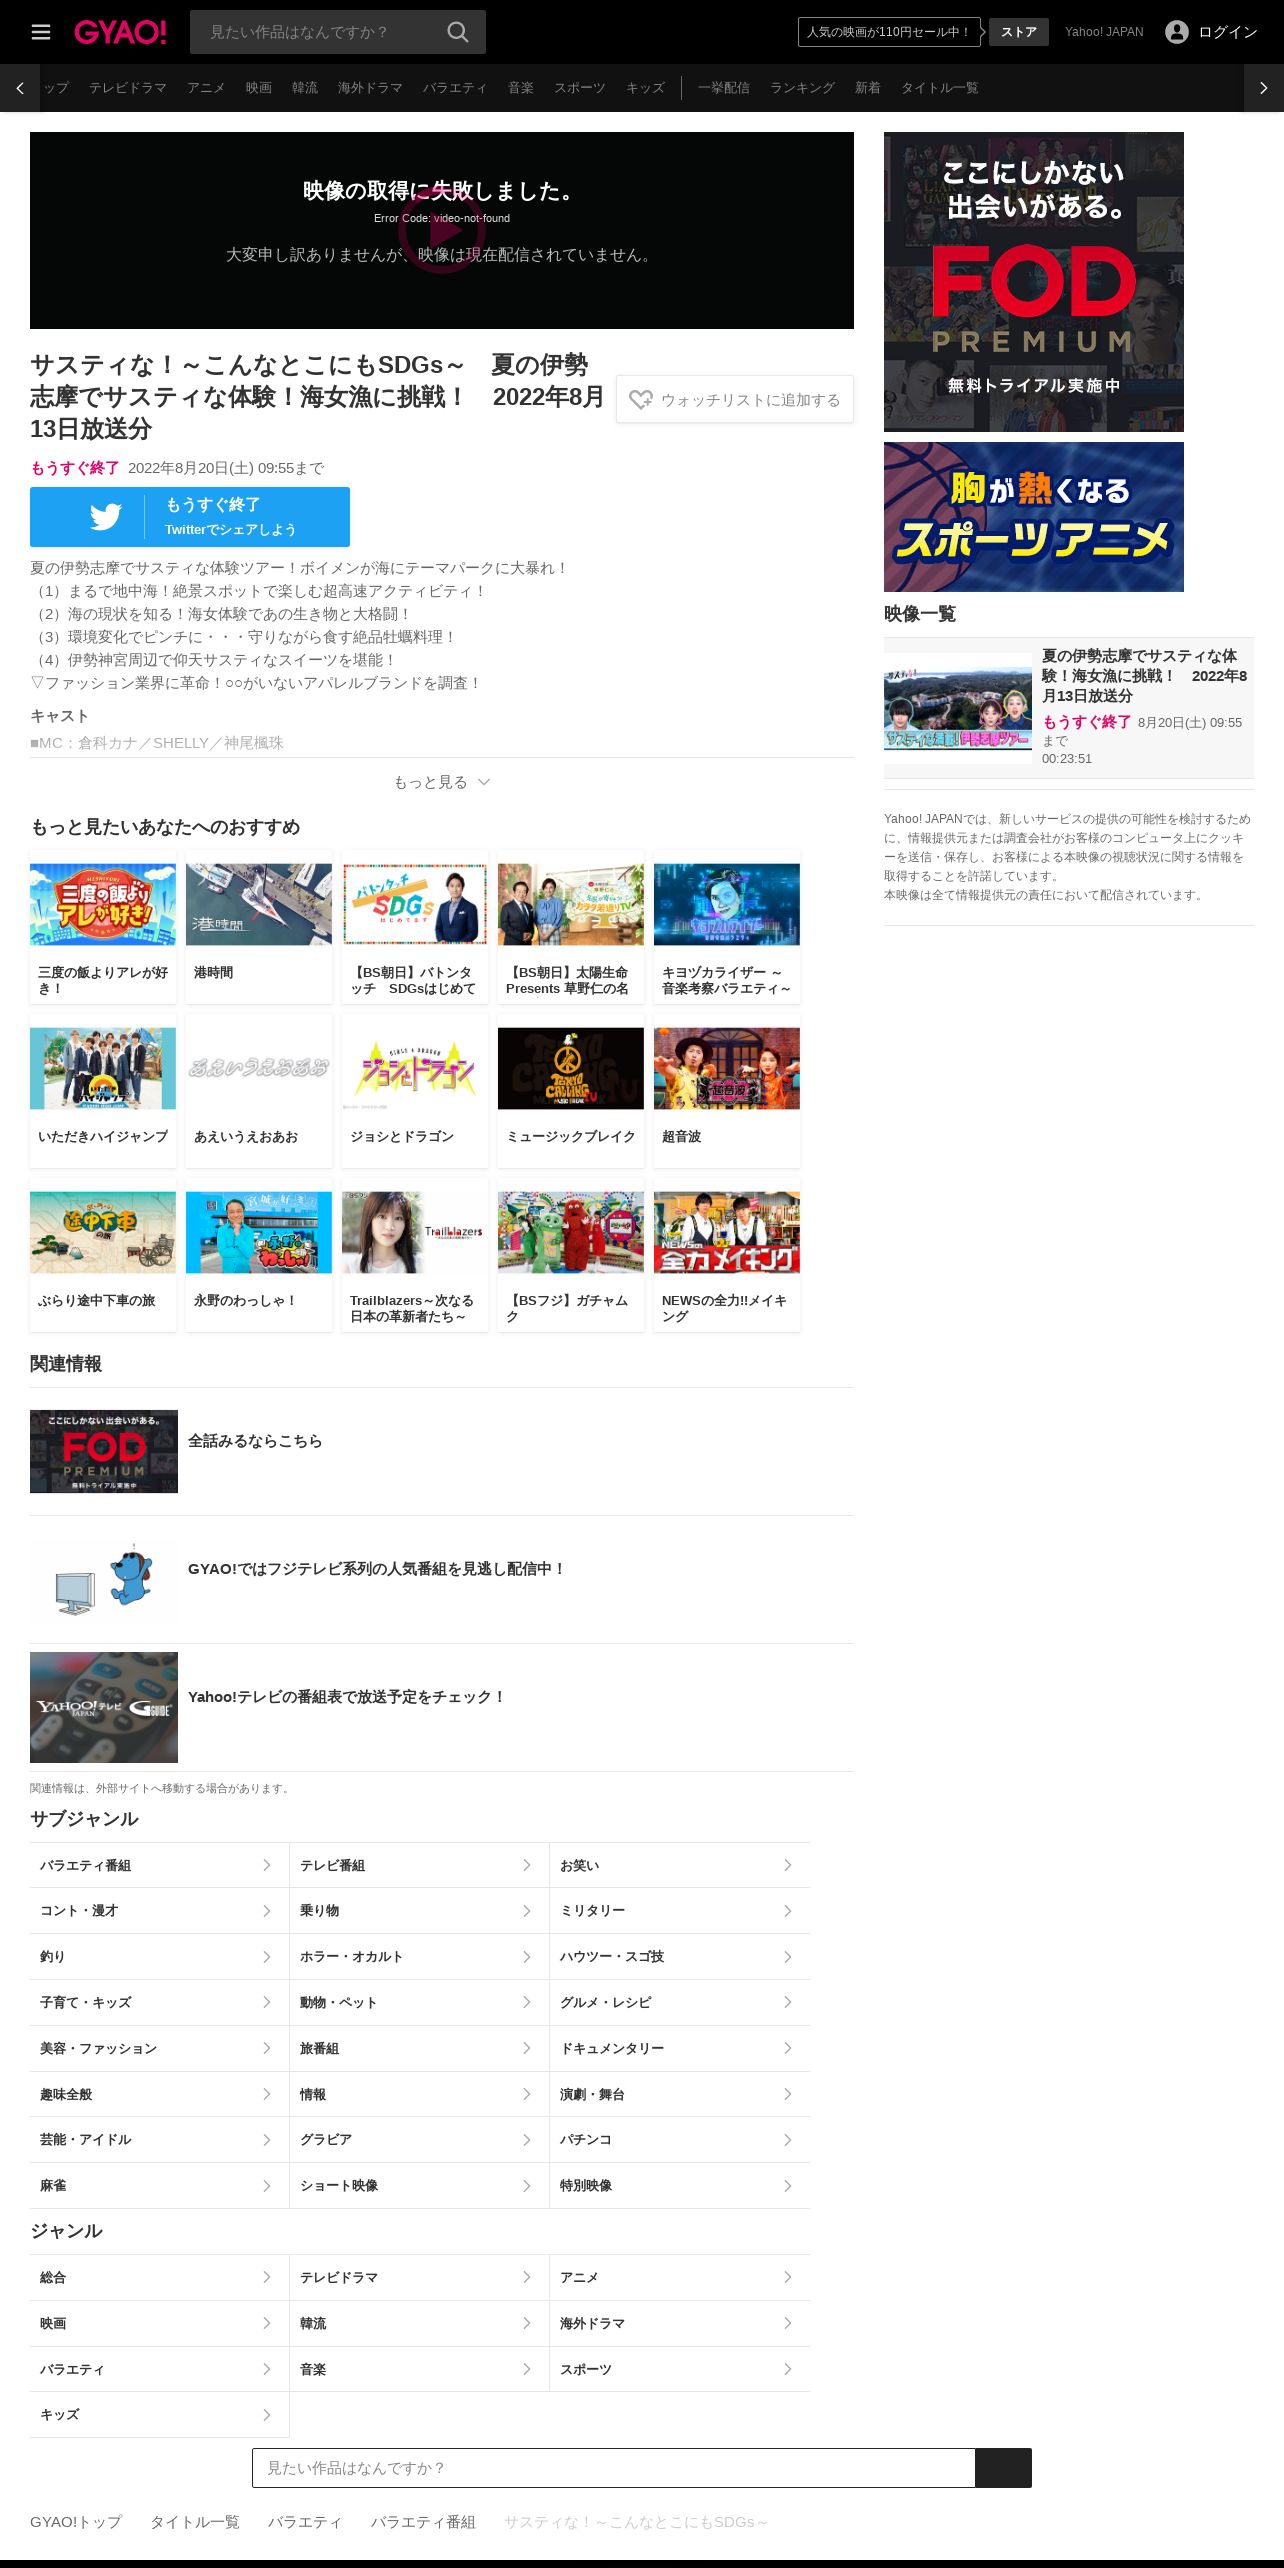The height and width of the screenshot is (2568, 1284).
Task: Open Yahoo!テレビ番組表 related link
Action: [442, 1708]
